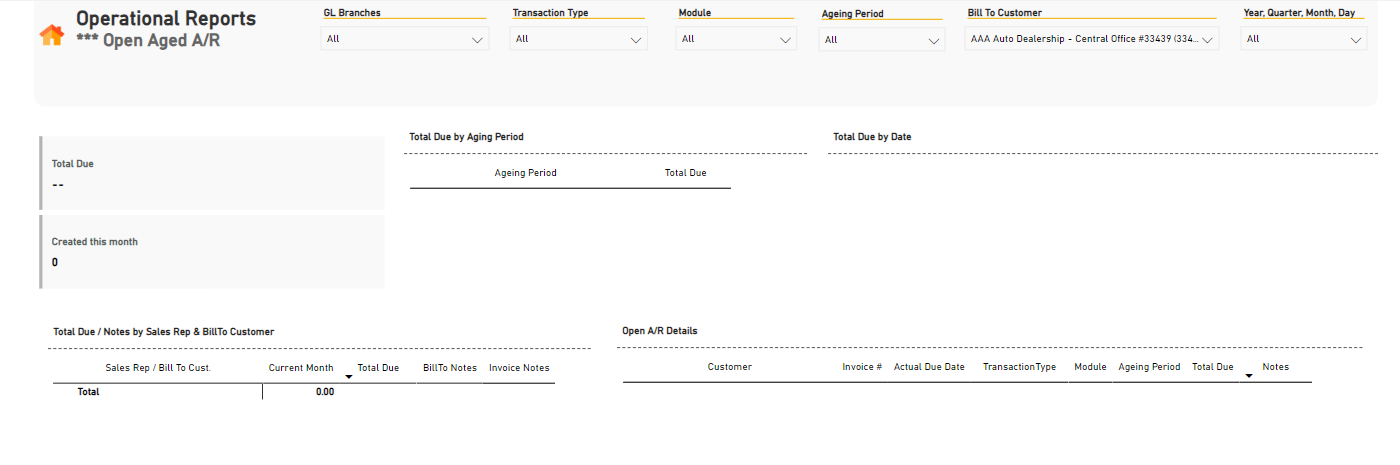Click the Operational Reports title

click(x=166, y=19)
